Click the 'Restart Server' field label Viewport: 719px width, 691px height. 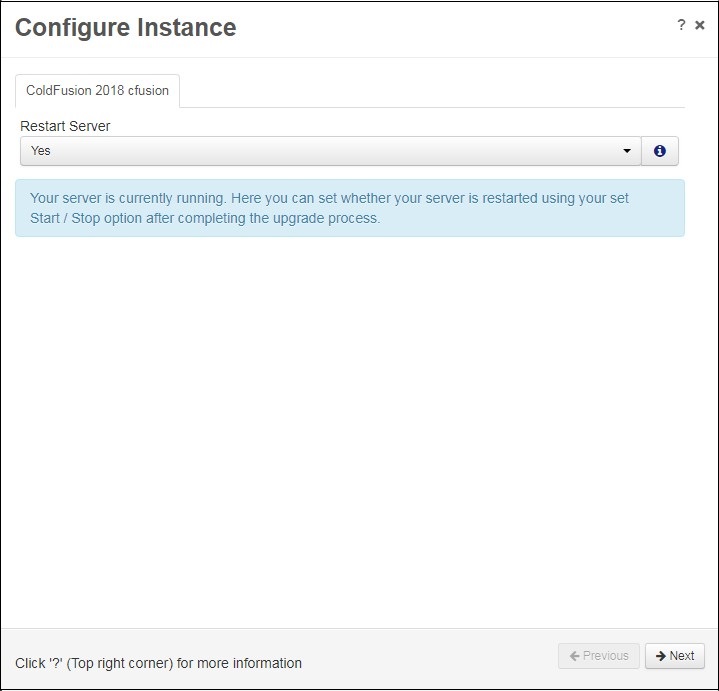[65, 126]
